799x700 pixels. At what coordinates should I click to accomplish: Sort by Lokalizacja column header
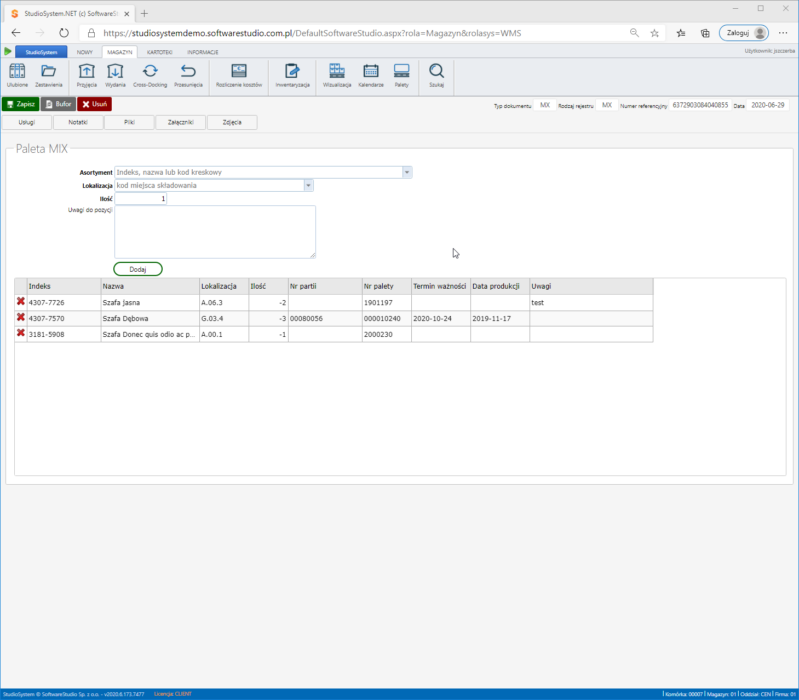[x=224, y=286]
